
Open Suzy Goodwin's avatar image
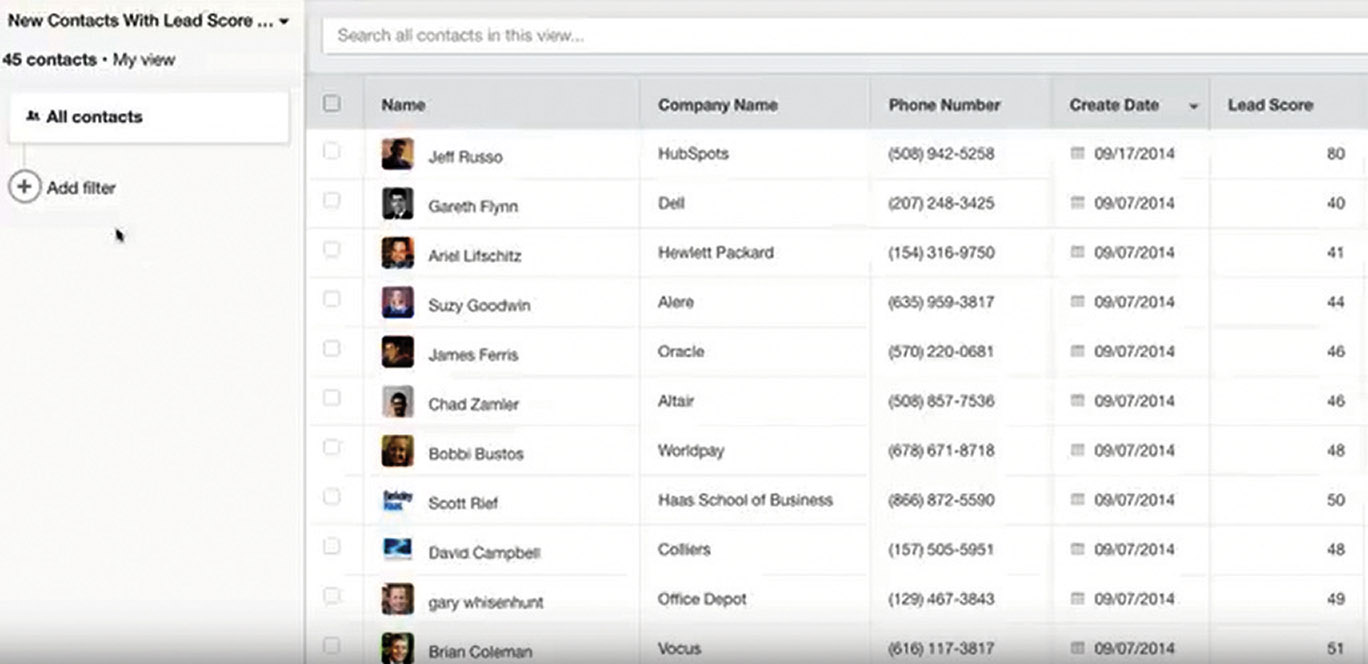point(397,303)
